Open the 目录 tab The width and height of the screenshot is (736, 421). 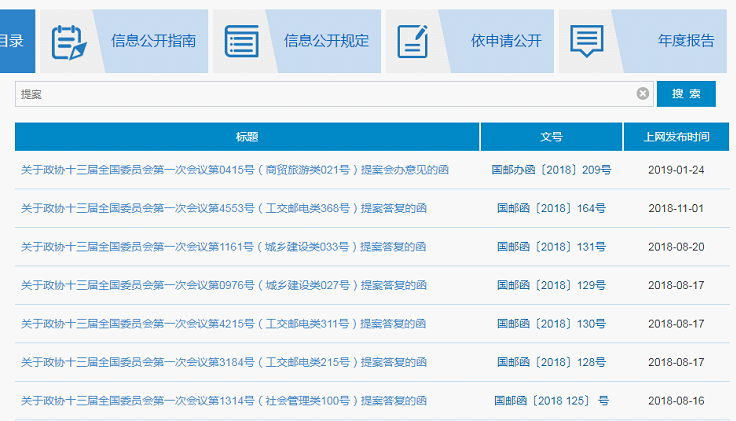(x=14, y=41)
